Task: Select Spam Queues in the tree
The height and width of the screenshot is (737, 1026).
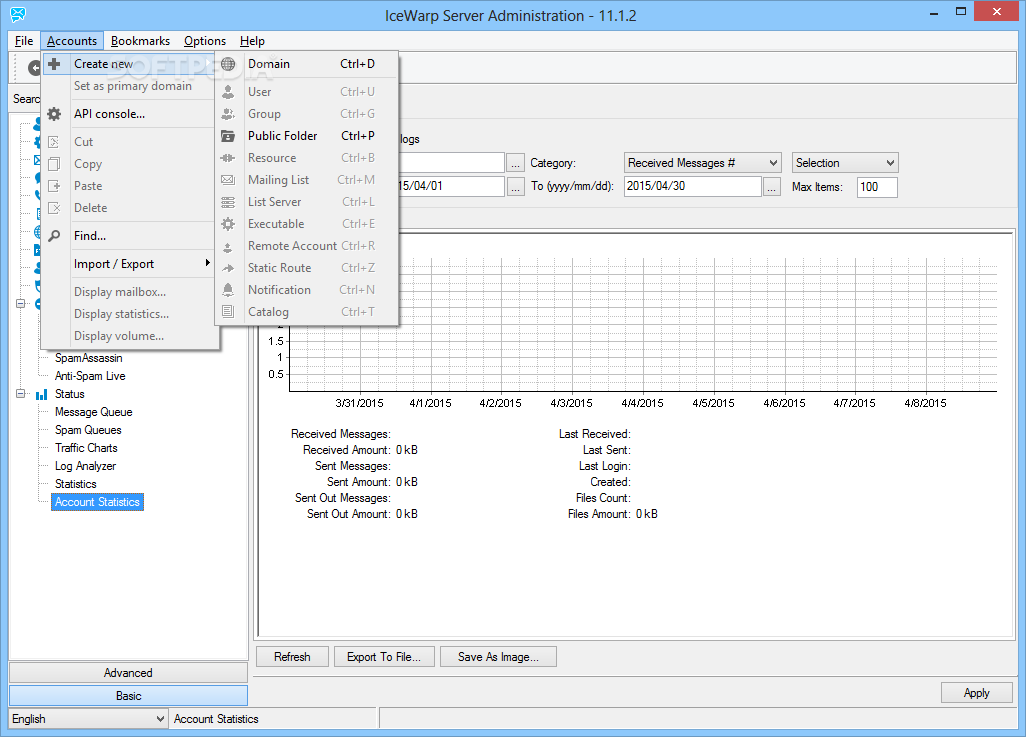Action: 88,430
